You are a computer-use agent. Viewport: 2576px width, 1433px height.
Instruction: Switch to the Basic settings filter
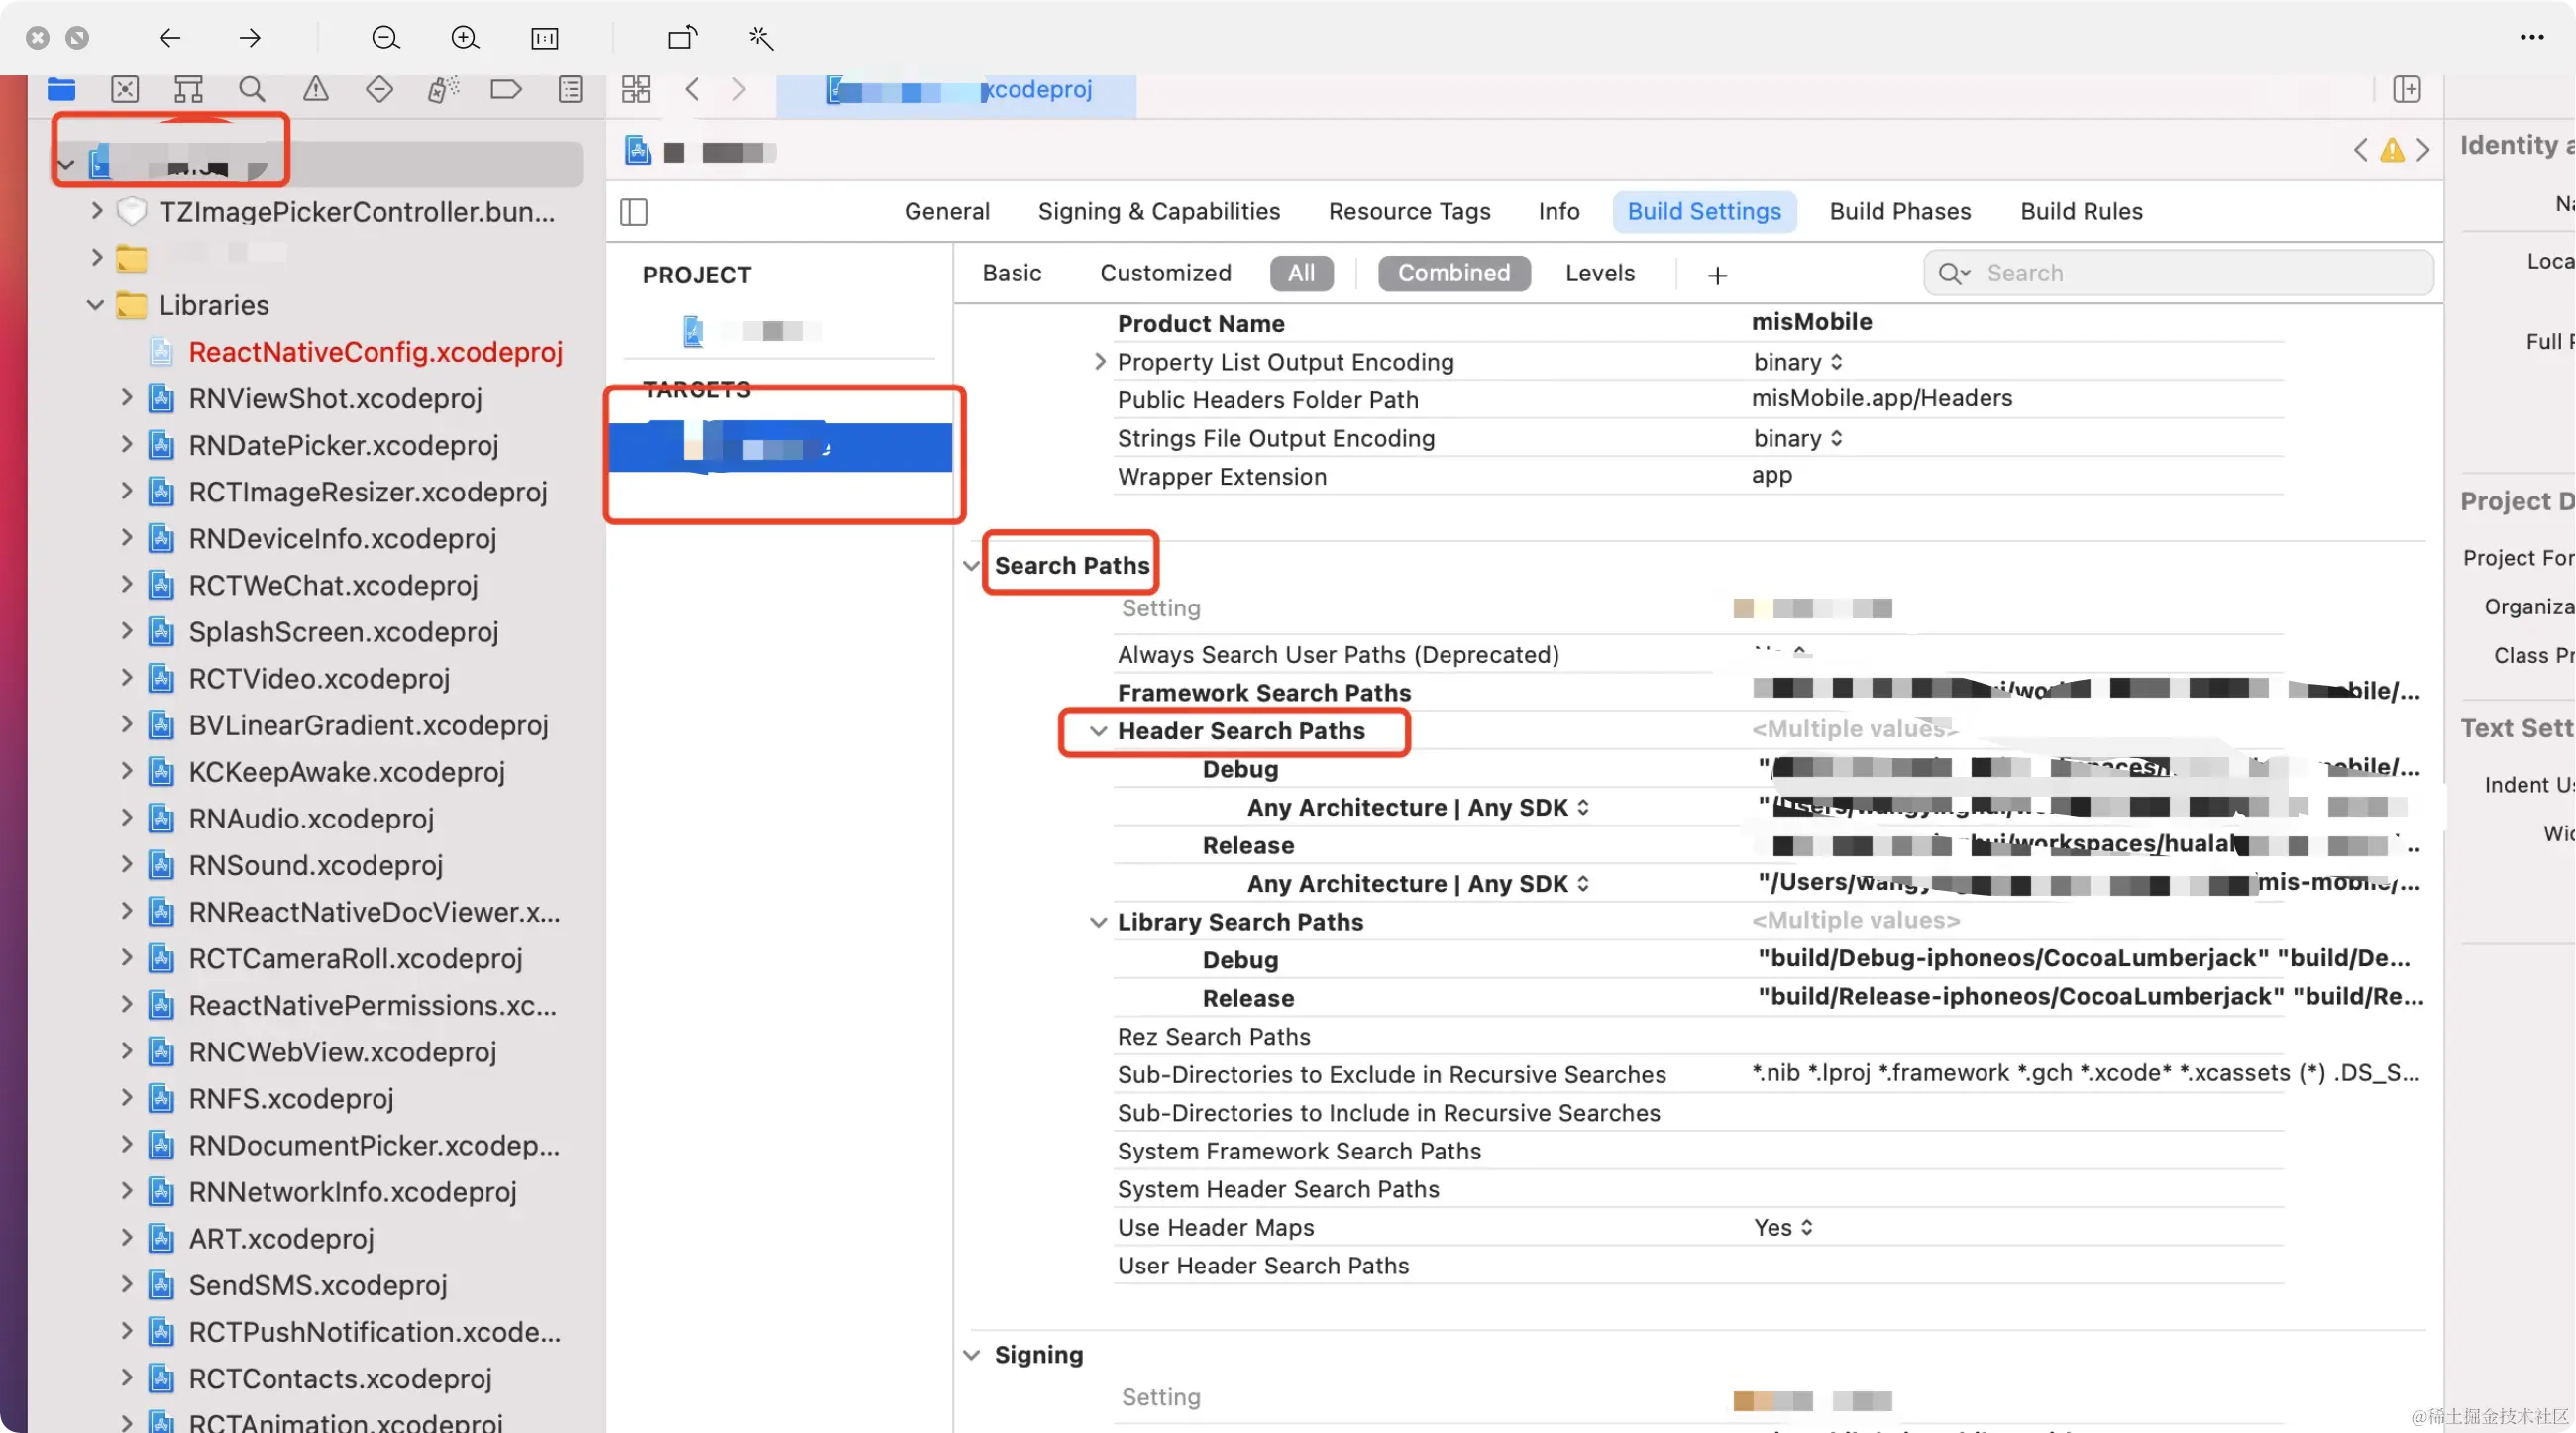point(1012,273)
